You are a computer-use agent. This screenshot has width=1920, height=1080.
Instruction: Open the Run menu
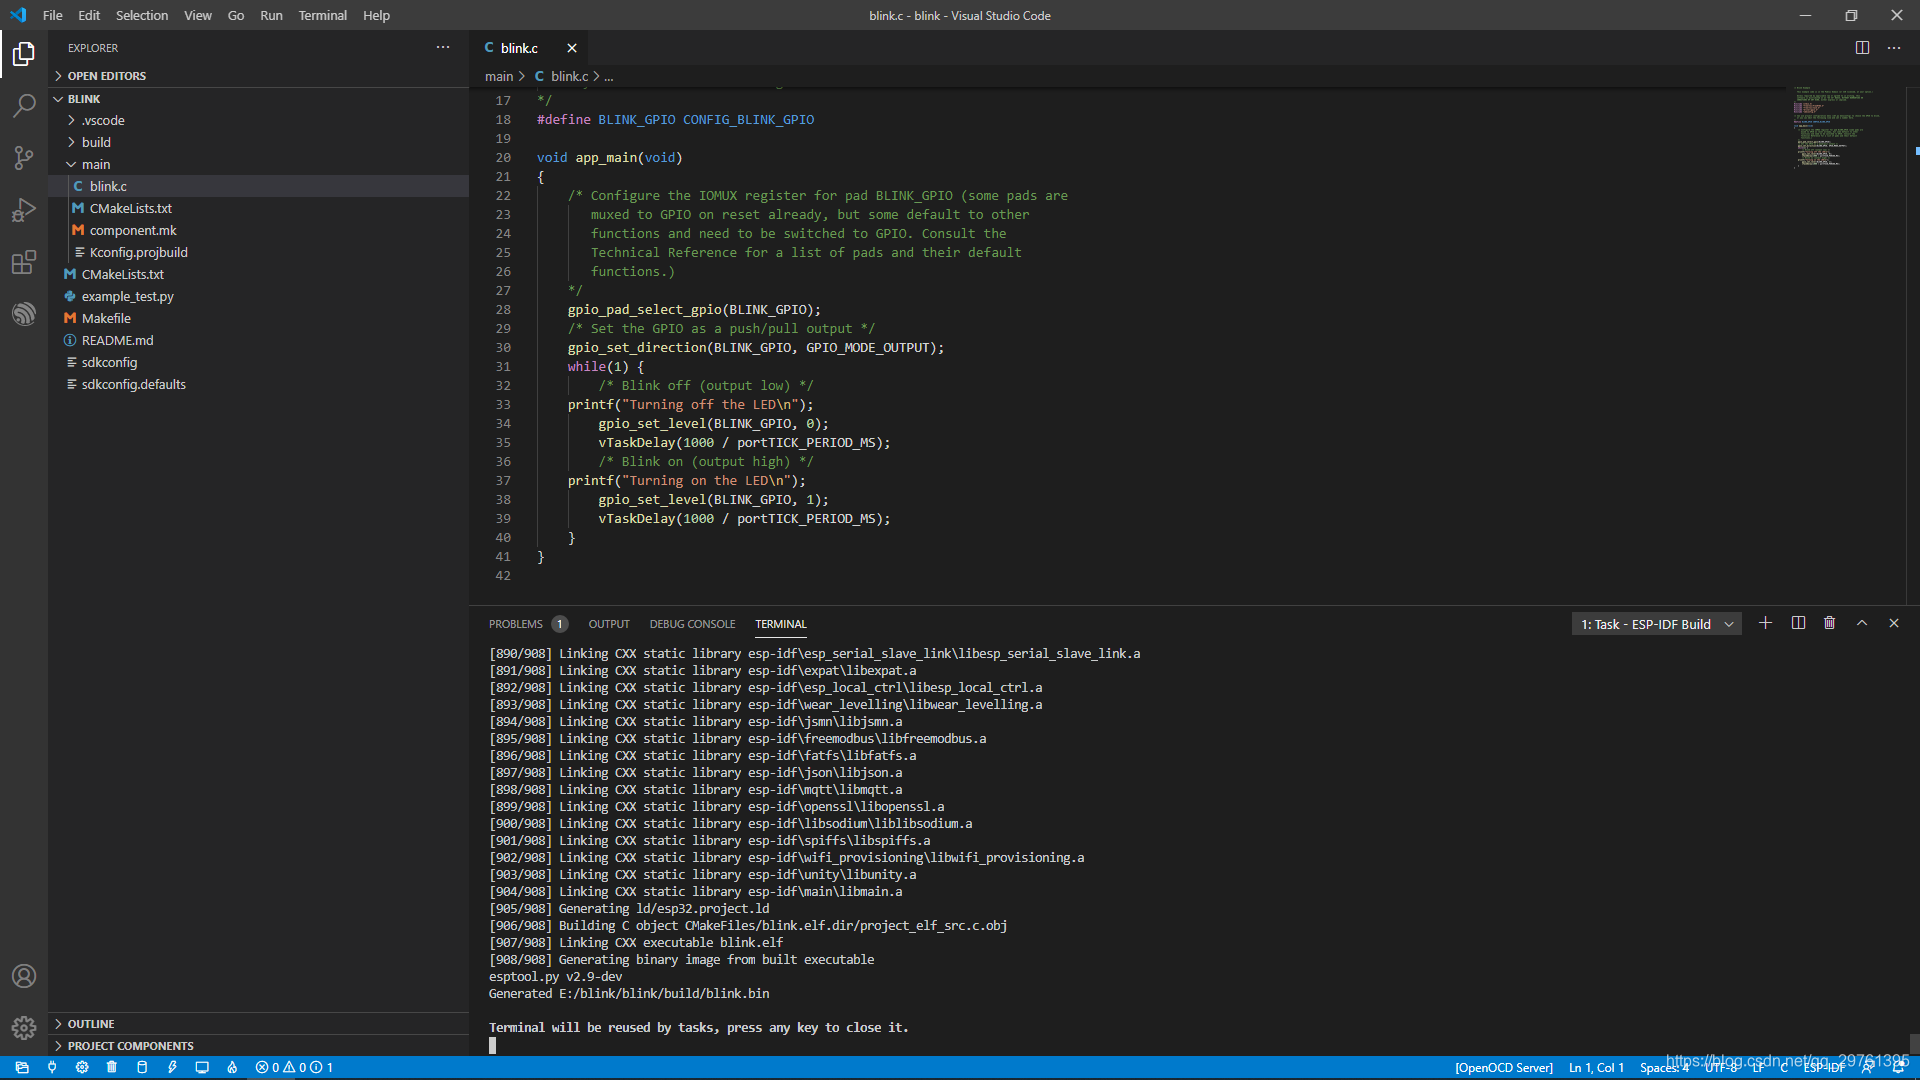(271, 15)
